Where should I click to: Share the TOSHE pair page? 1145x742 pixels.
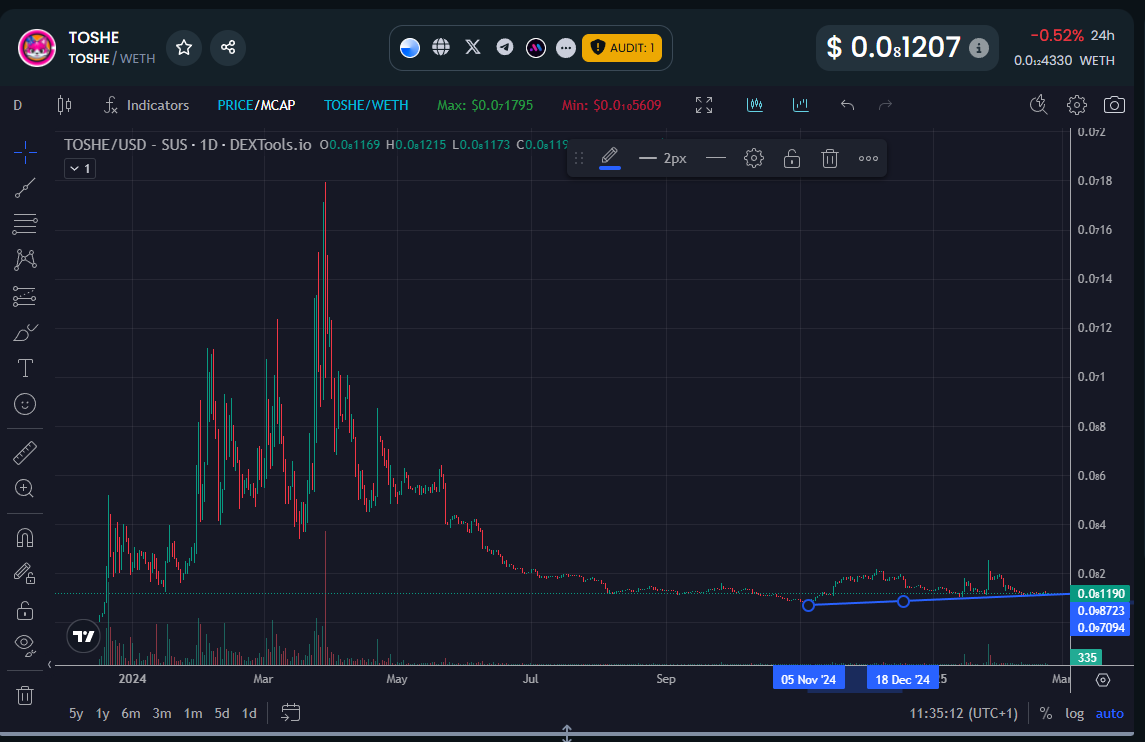228,47
